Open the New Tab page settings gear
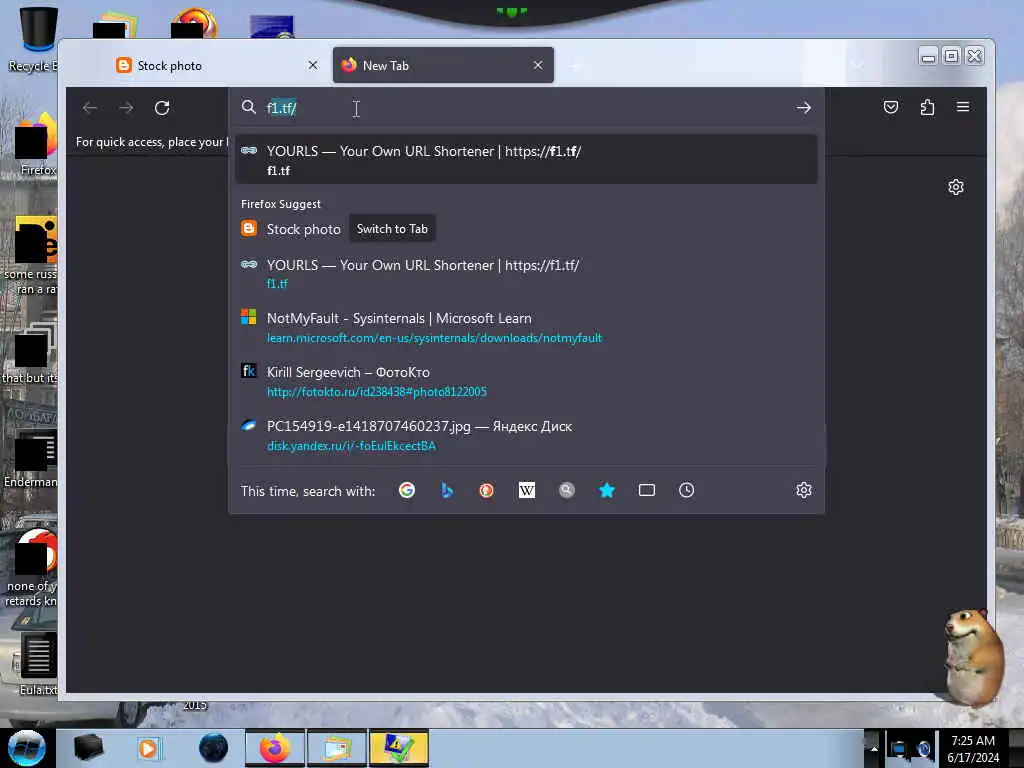1024x768 pixels. [x=955, y=187]
